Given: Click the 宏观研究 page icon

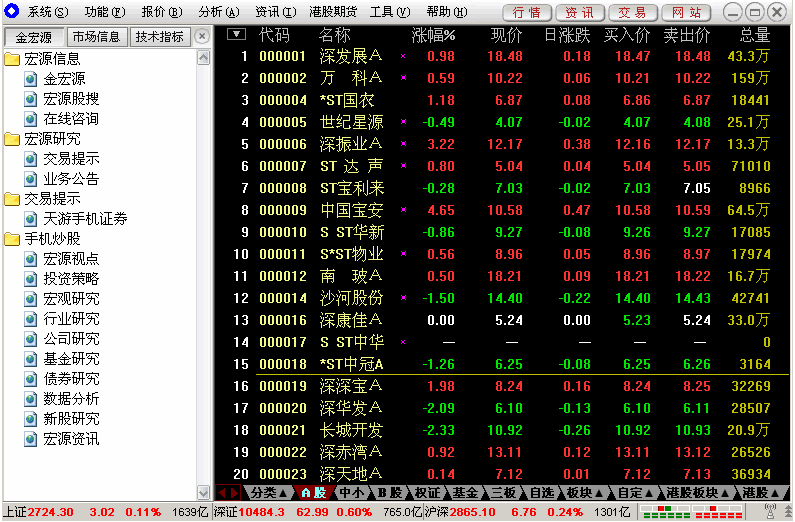Looking at the screenshot, I should click(31, 299).
